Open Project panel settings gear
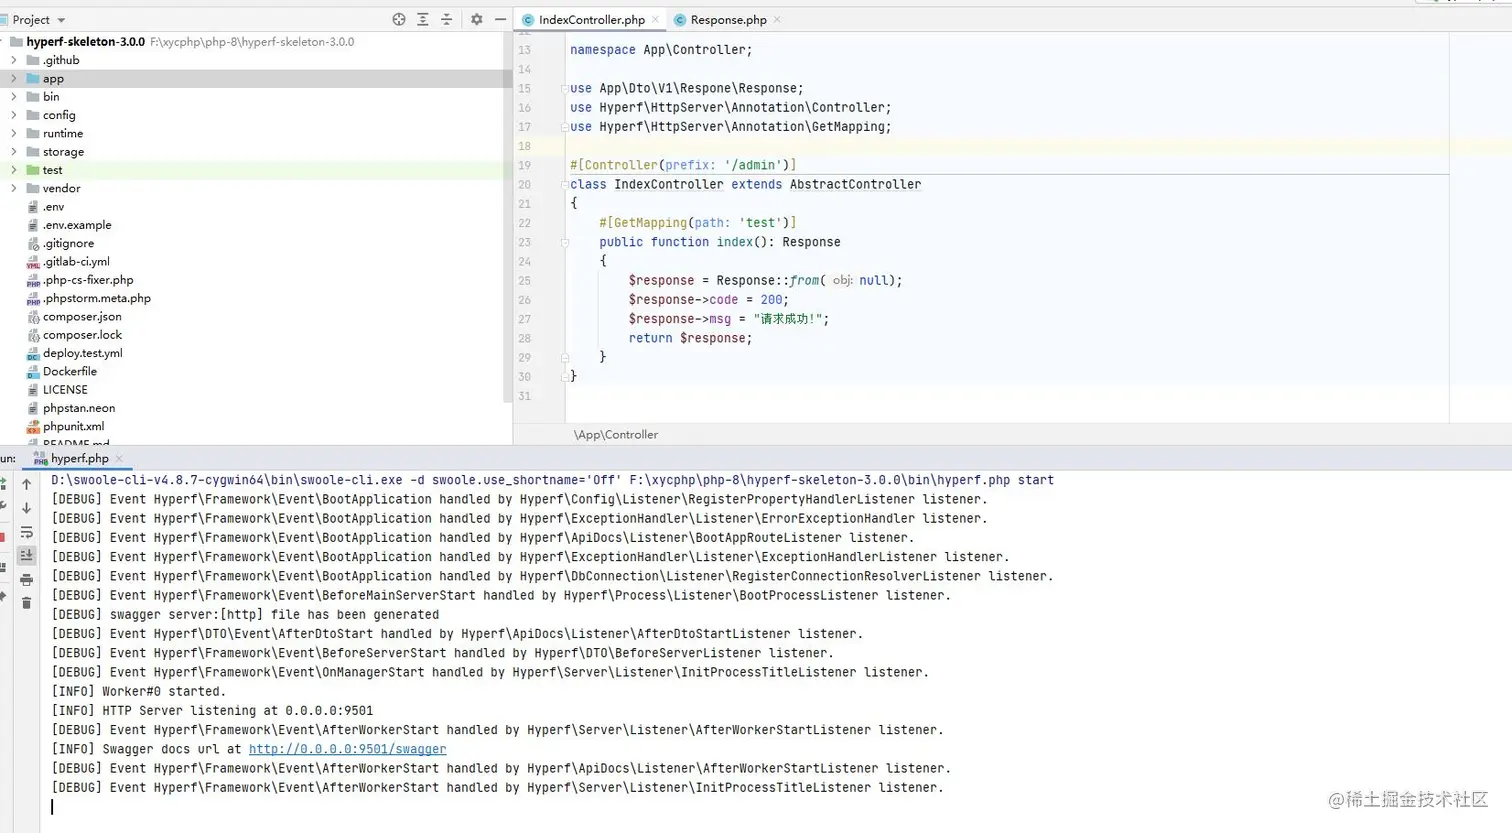Image resolution: width=1512 pixels, height=833 pixels. [x=477, y=19]
